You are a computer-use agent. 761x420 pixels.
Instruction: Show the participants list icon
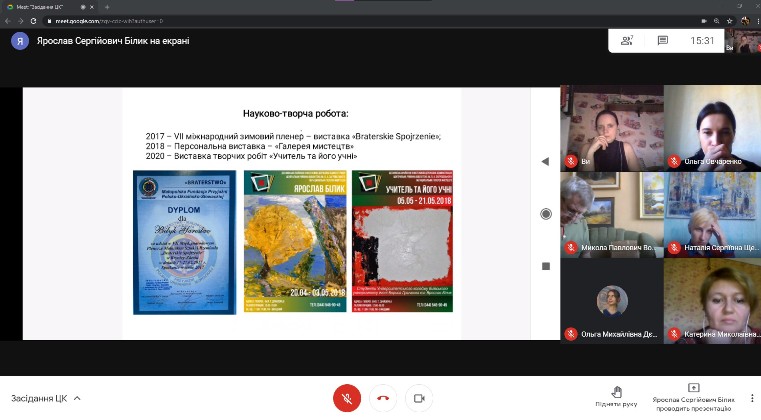point(627,40)
